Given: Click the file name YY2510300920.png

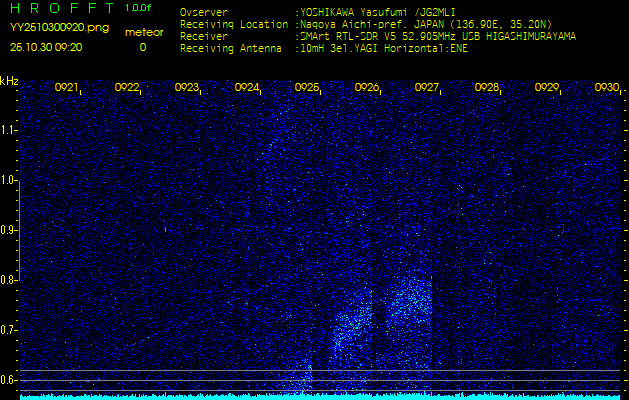Looking at the screenshot, I should [x=59, y=28].
